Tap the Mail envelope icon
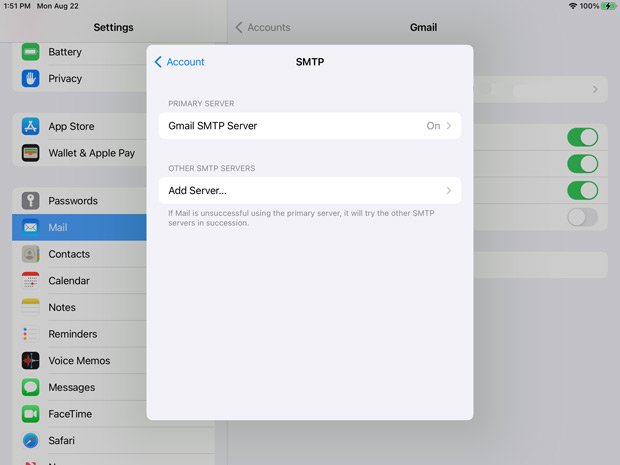The height and width of the screenshot is (465, 620). click(x=30, y=227)
